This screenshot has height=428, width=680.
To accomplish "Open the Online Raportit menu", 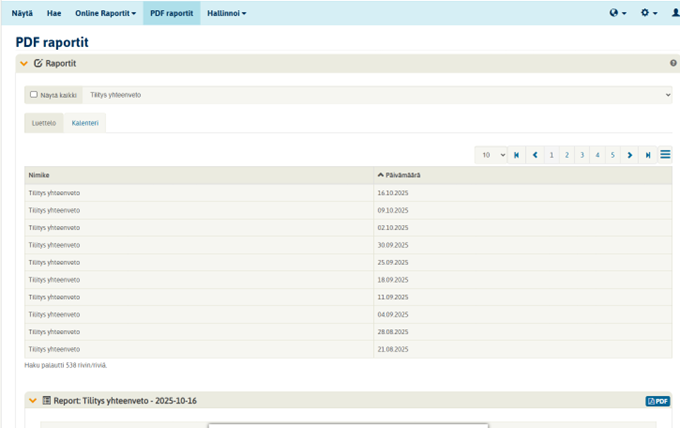I will (x=105, y=12).
